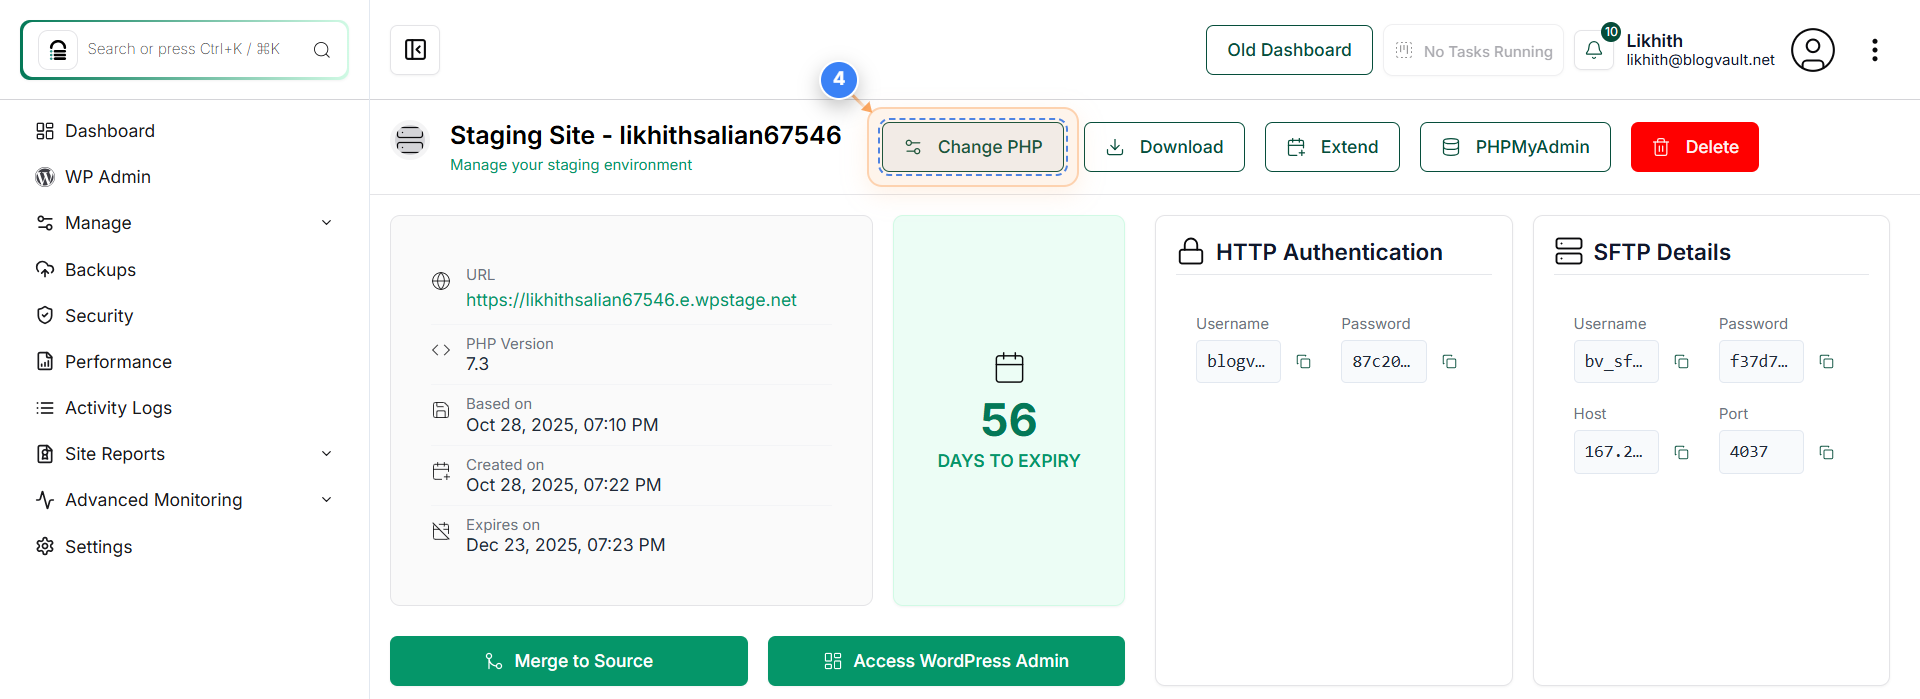
Task: Open PHPMyAdmin
Action: coord(1515,147)
